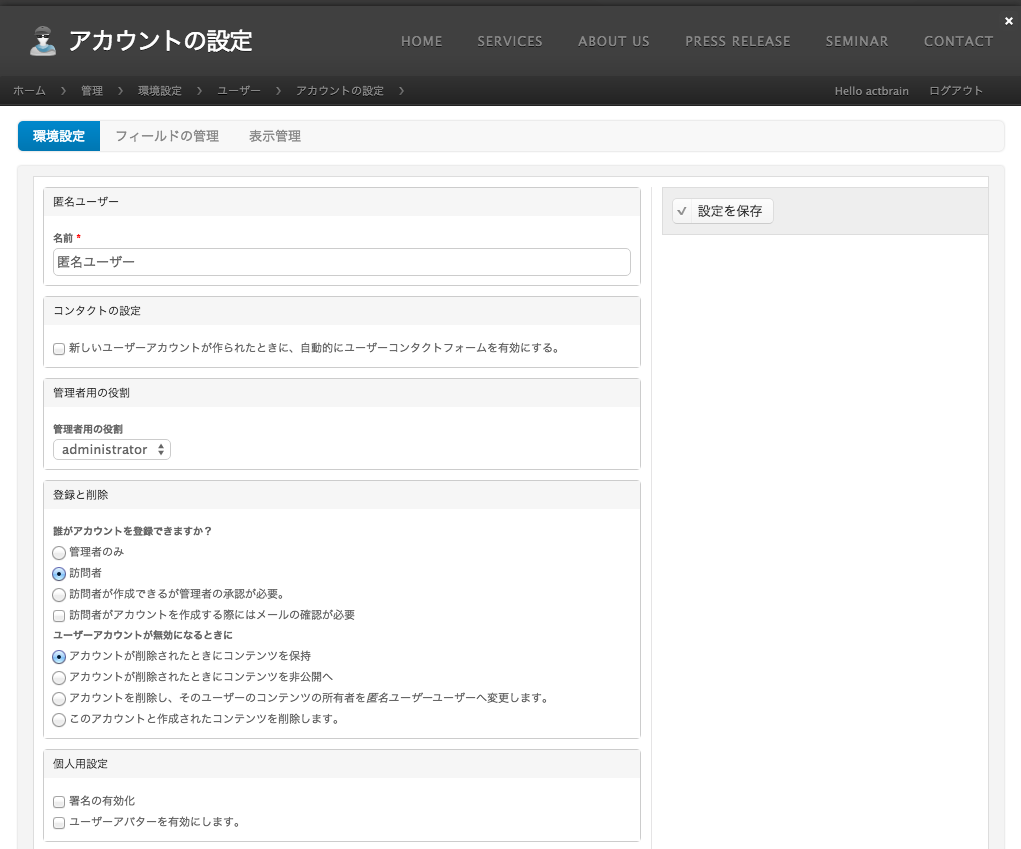This screenshot has width=1021, height=849.
Task: Open the SEMINAR menu item
Action: coord(856,41)
